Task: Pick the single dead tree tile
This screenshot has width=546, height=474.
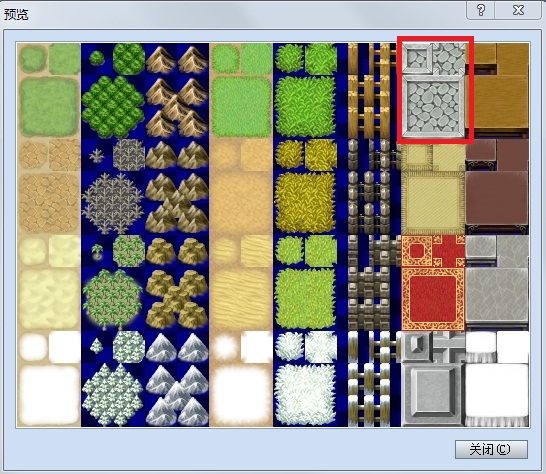Action: 97,155
